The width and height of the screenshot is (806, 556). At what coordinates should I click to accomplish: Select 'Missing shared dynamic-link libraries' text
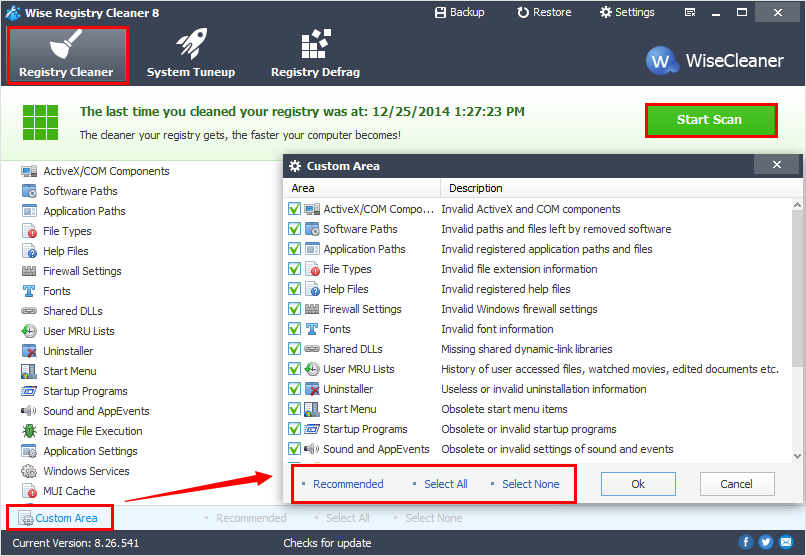[x=527, y=349]
